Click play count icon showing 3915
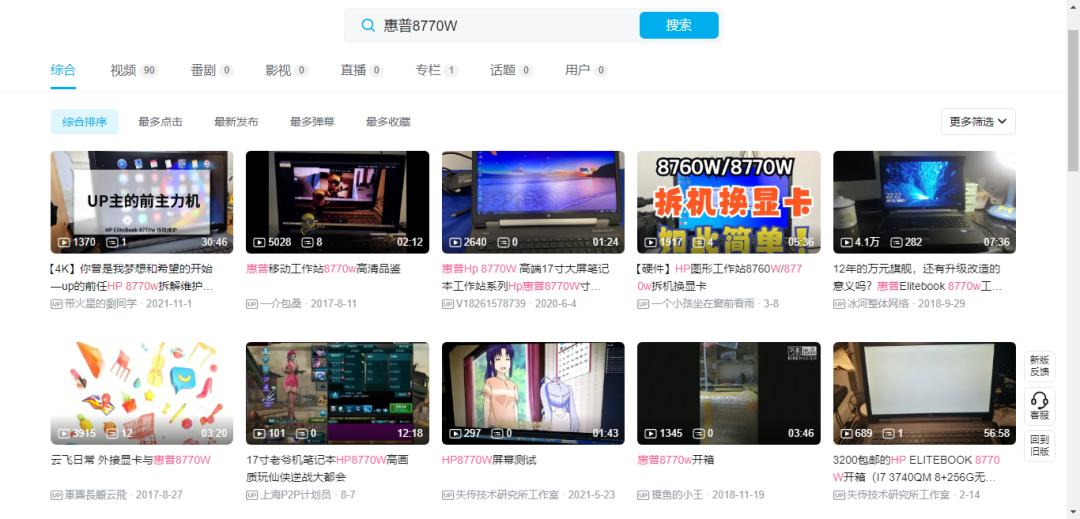 click(x=63, y=434)
